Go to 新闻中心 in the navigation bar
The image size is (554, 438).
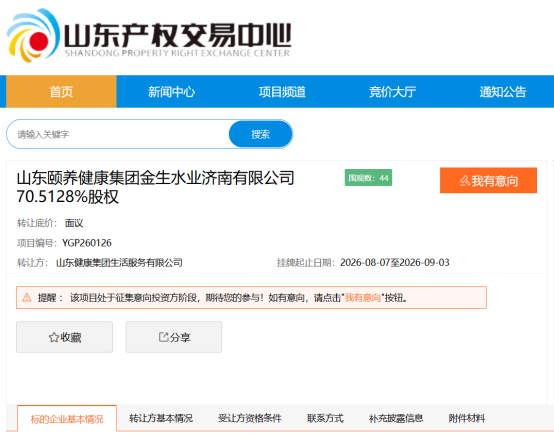click(171, 91)
